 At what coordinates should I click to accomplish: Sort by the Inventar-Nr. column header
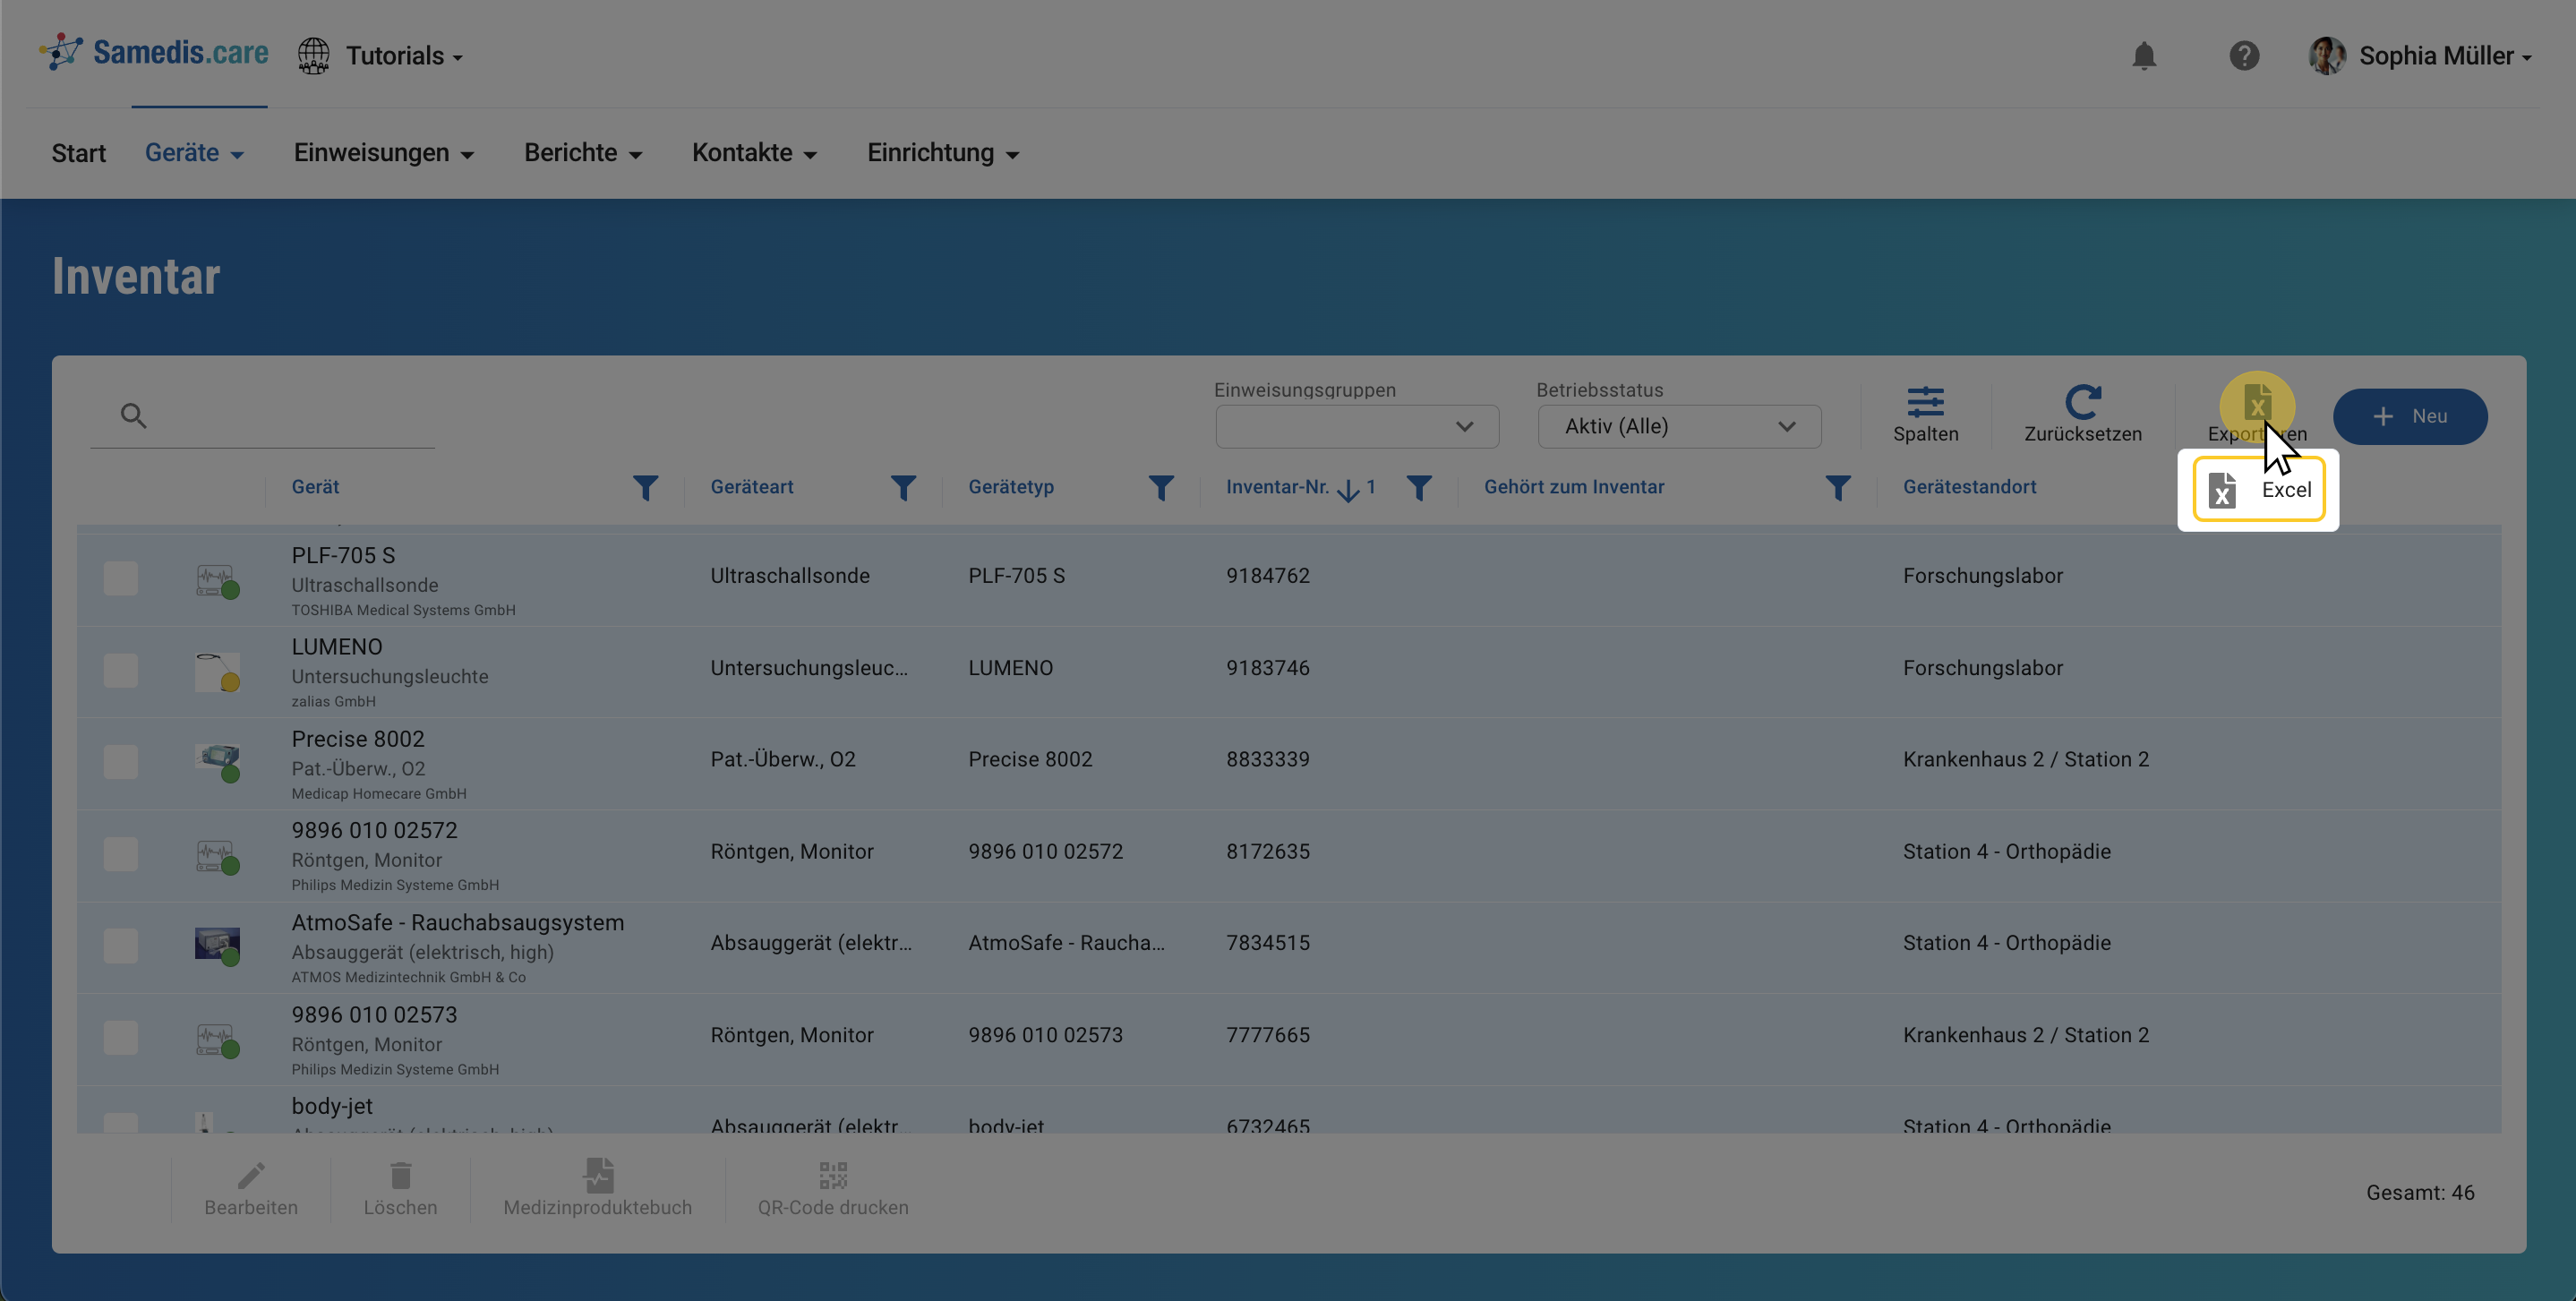click(1277, 487)
